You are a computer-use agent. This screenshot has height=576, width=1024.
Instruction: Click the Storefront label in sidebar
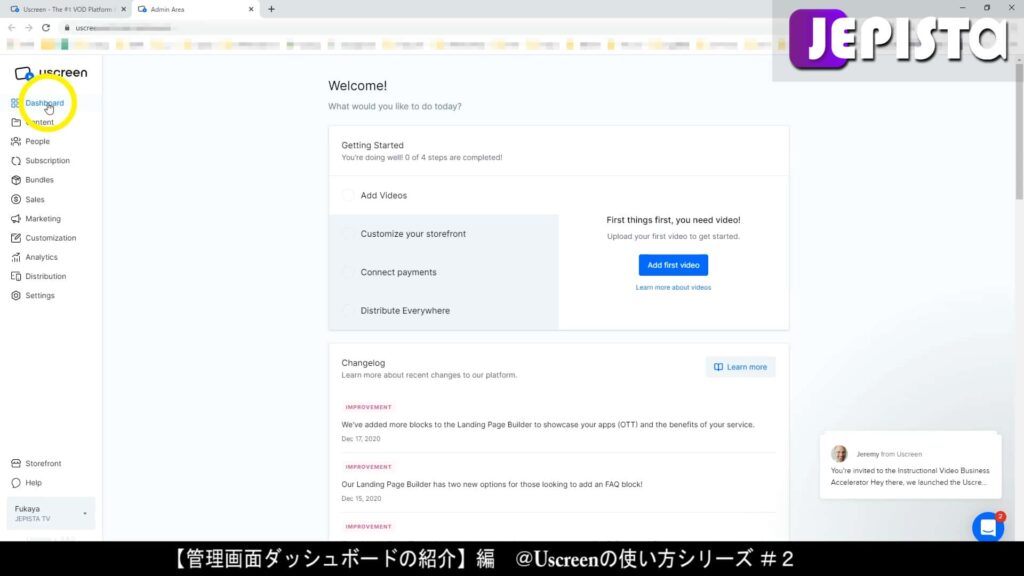point(43,464)
